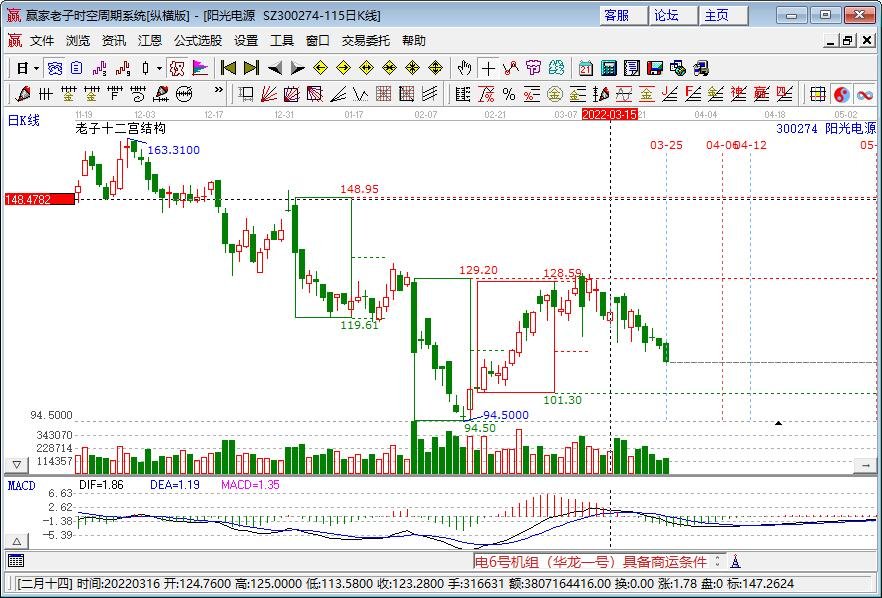Image resolution: width=882 pixels, height=598 pixels.
Task: Open the period 日 dropdown arrow
Action: click(36, 69)
